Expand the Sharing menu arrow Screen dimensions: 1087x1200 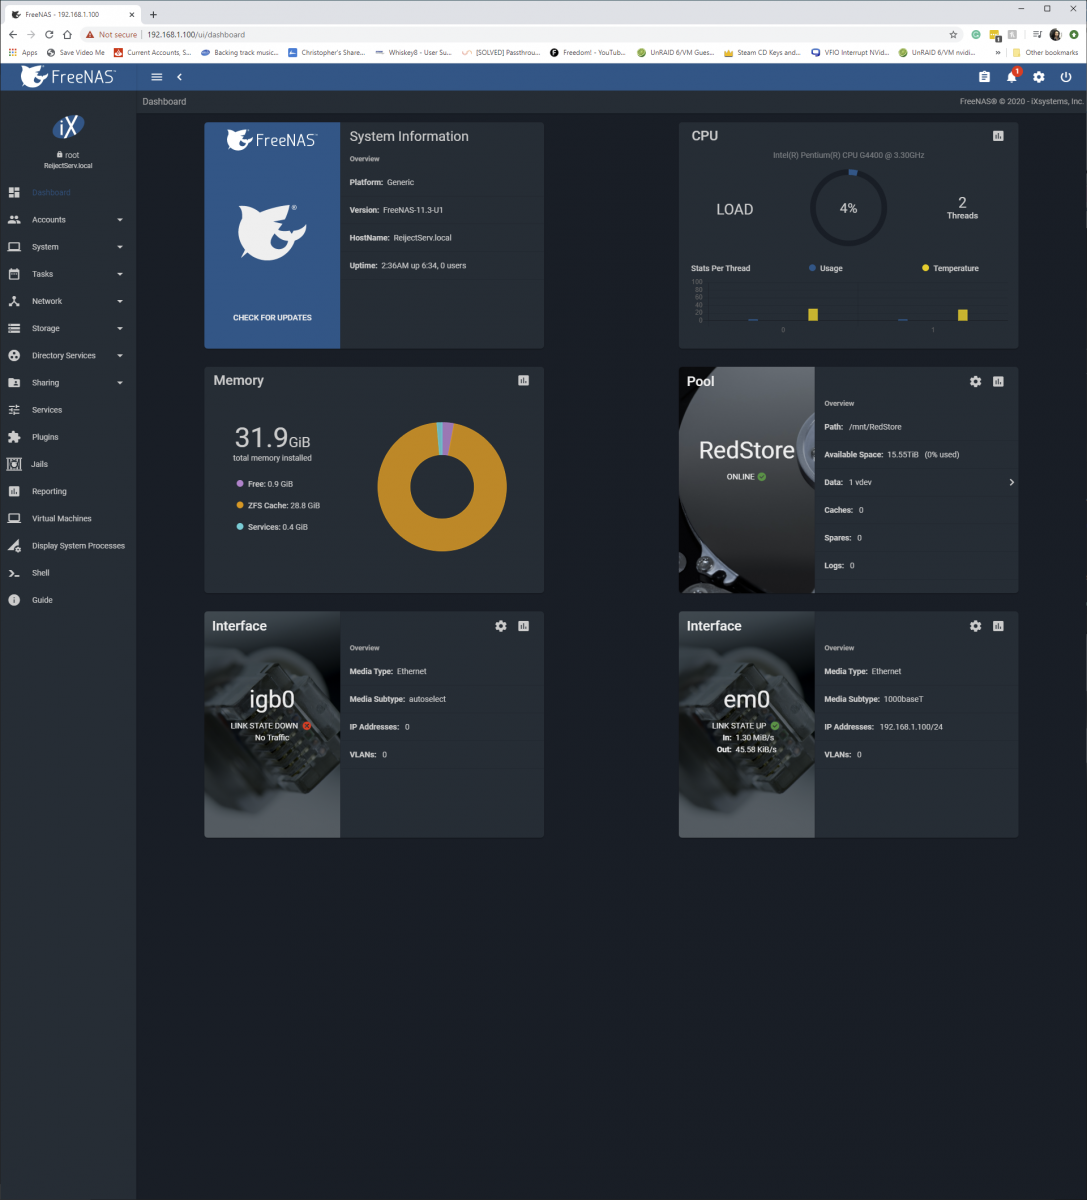point(120,383)
